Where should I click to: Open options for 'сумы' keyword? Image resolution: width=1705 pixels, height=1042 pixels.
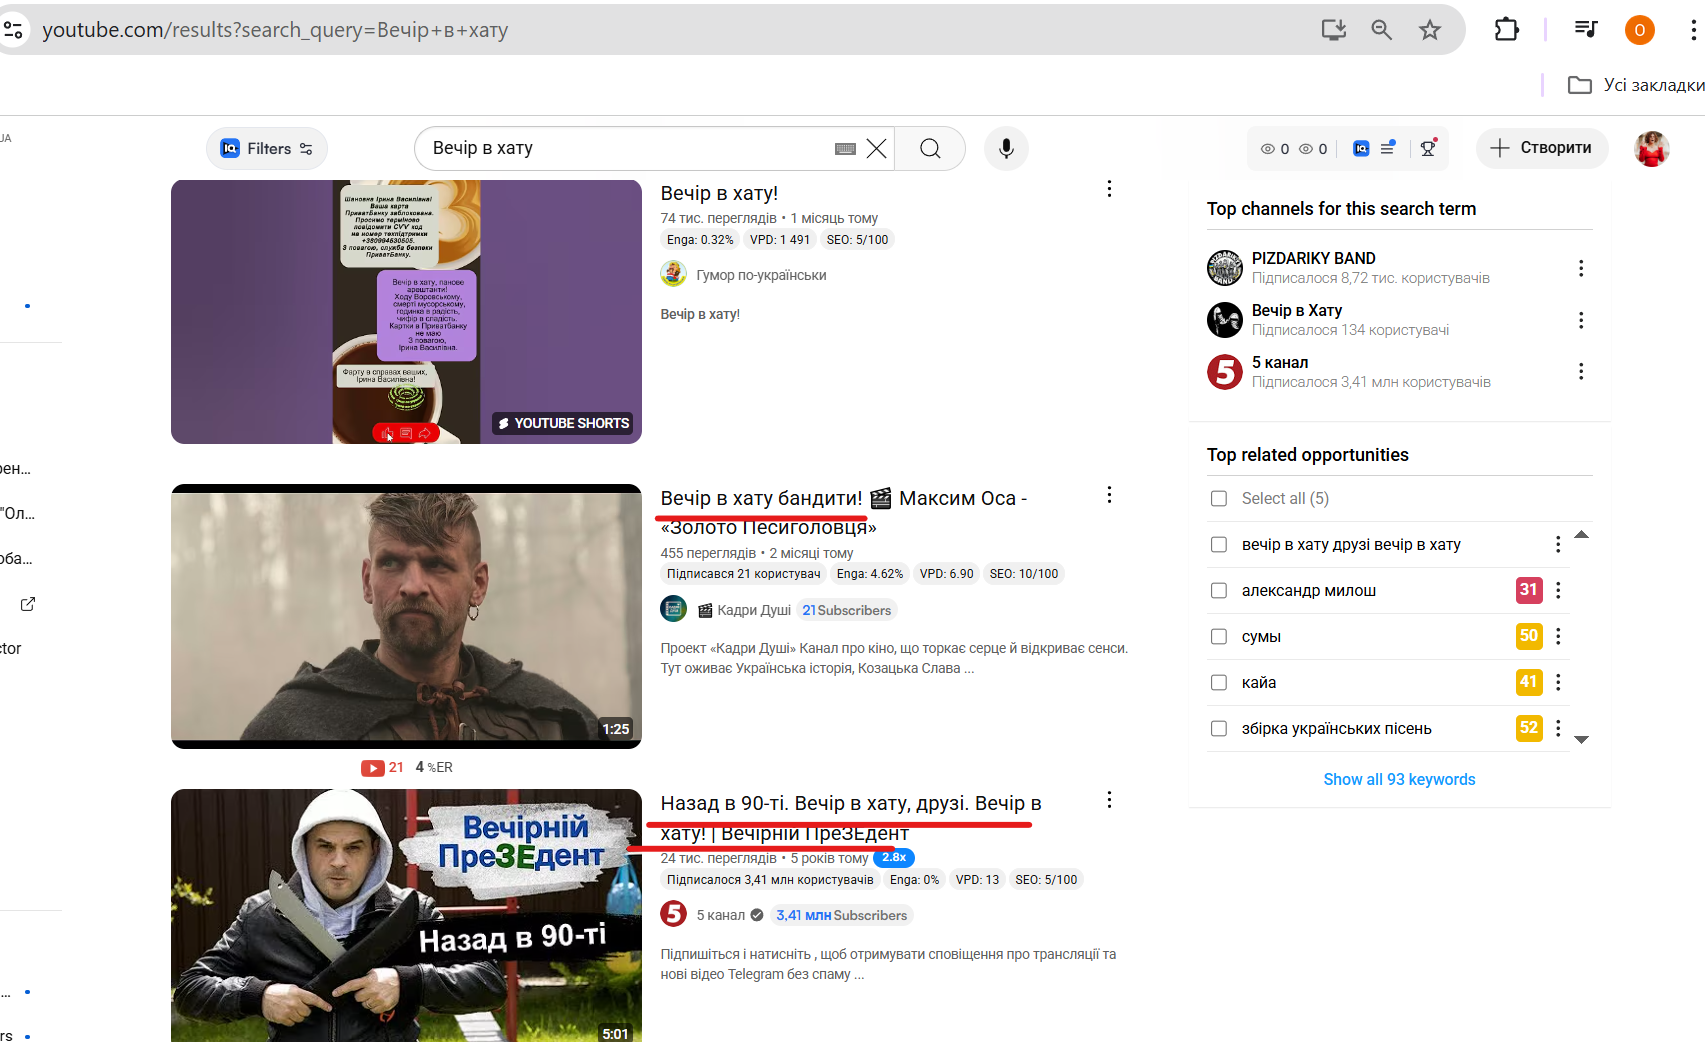click(1558, 637)
